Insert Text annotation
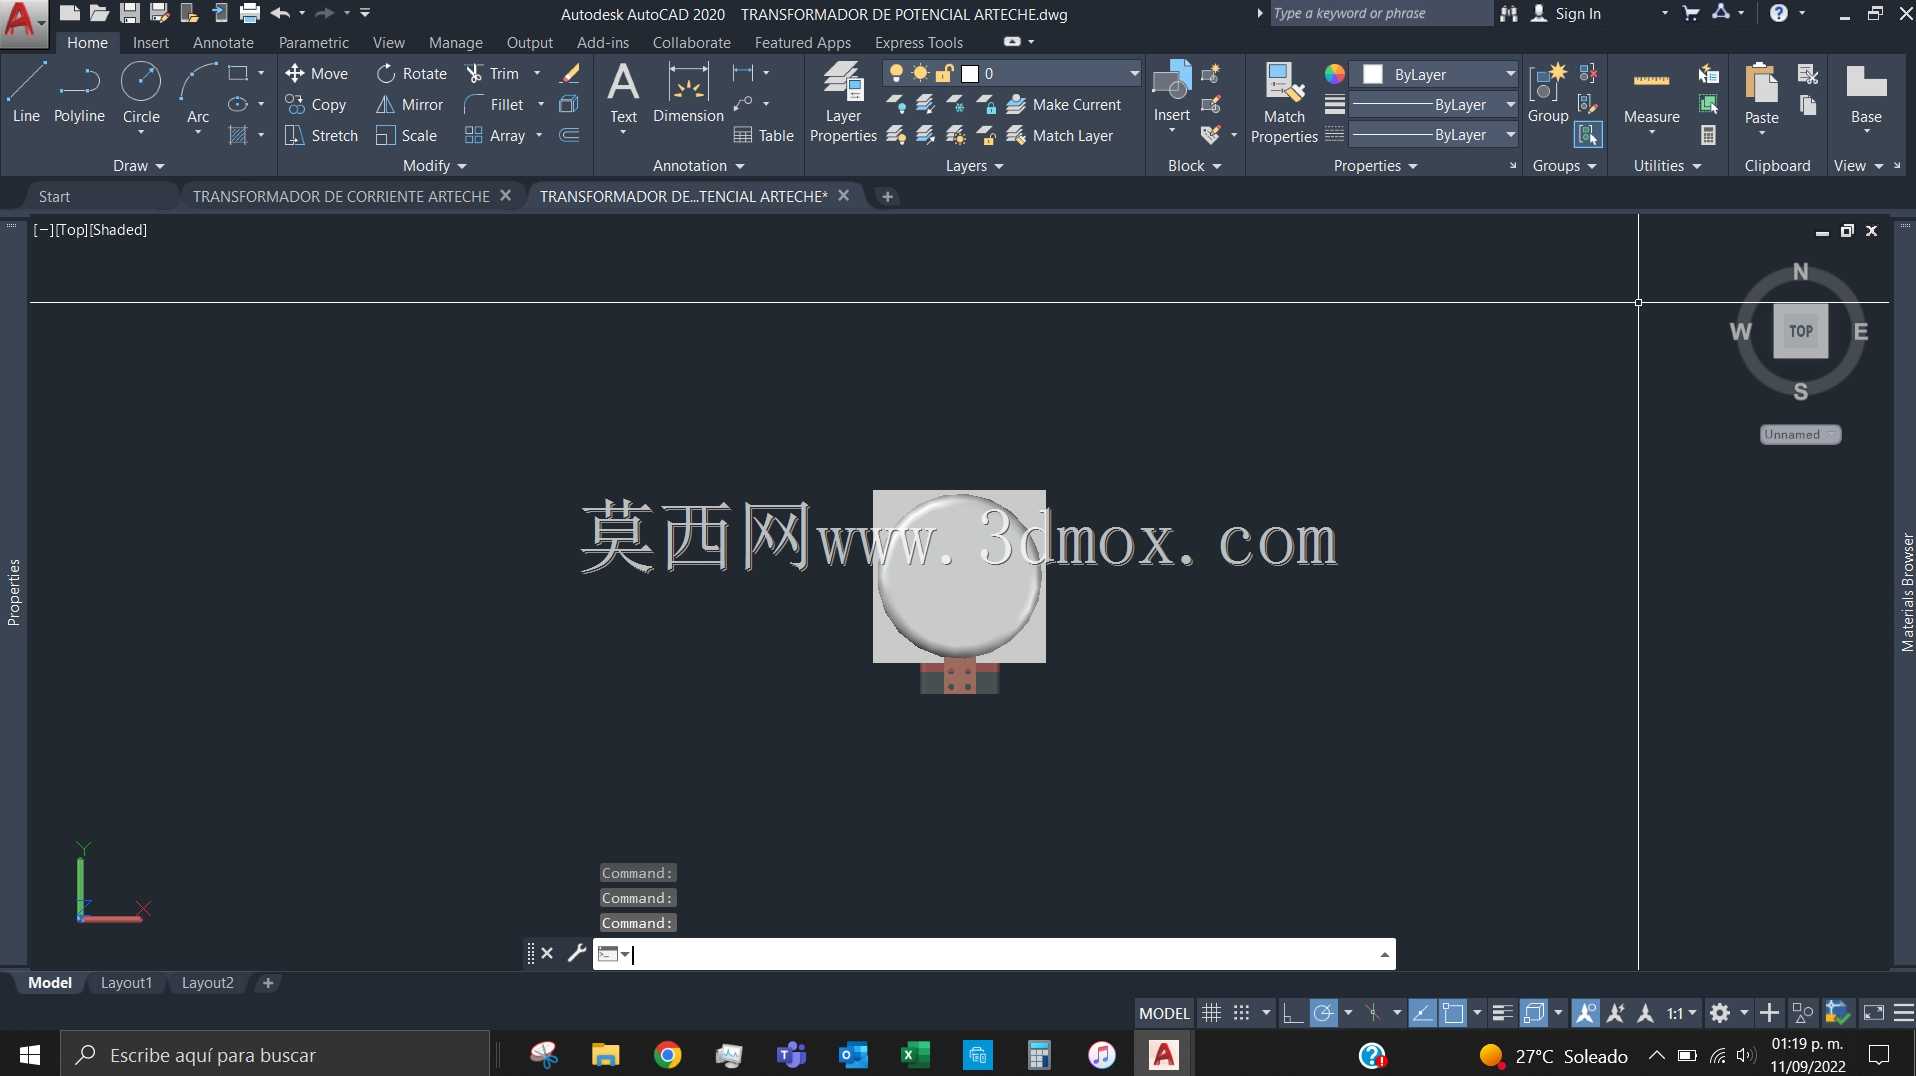The image size is (1916, 1076). 623,93
